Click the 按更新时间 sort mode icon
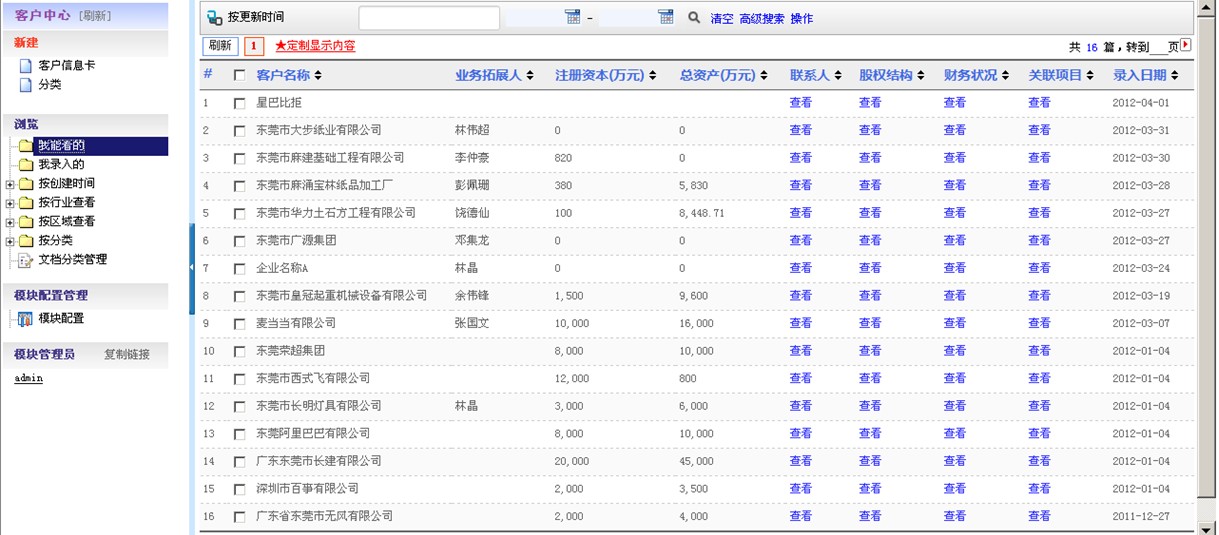This screenshot has width=1219, height=535. coord(215,18)
